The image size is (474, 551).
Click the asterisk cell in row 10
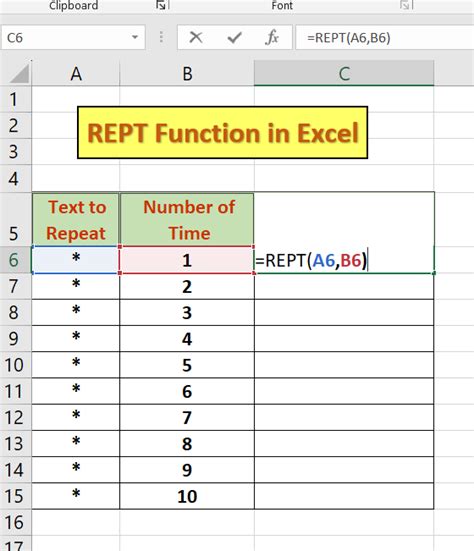[76, 365]
